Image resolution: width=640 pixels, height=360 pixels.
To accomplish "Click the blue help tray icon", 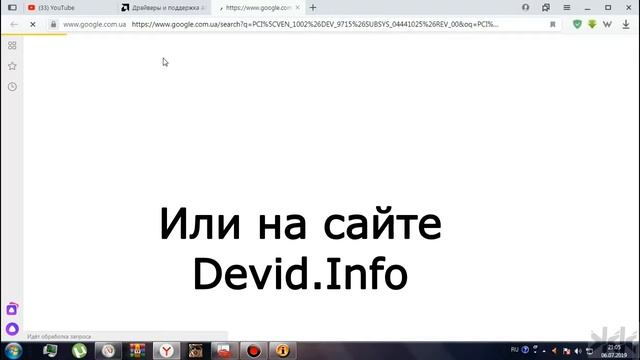I will tap(525, 350).
